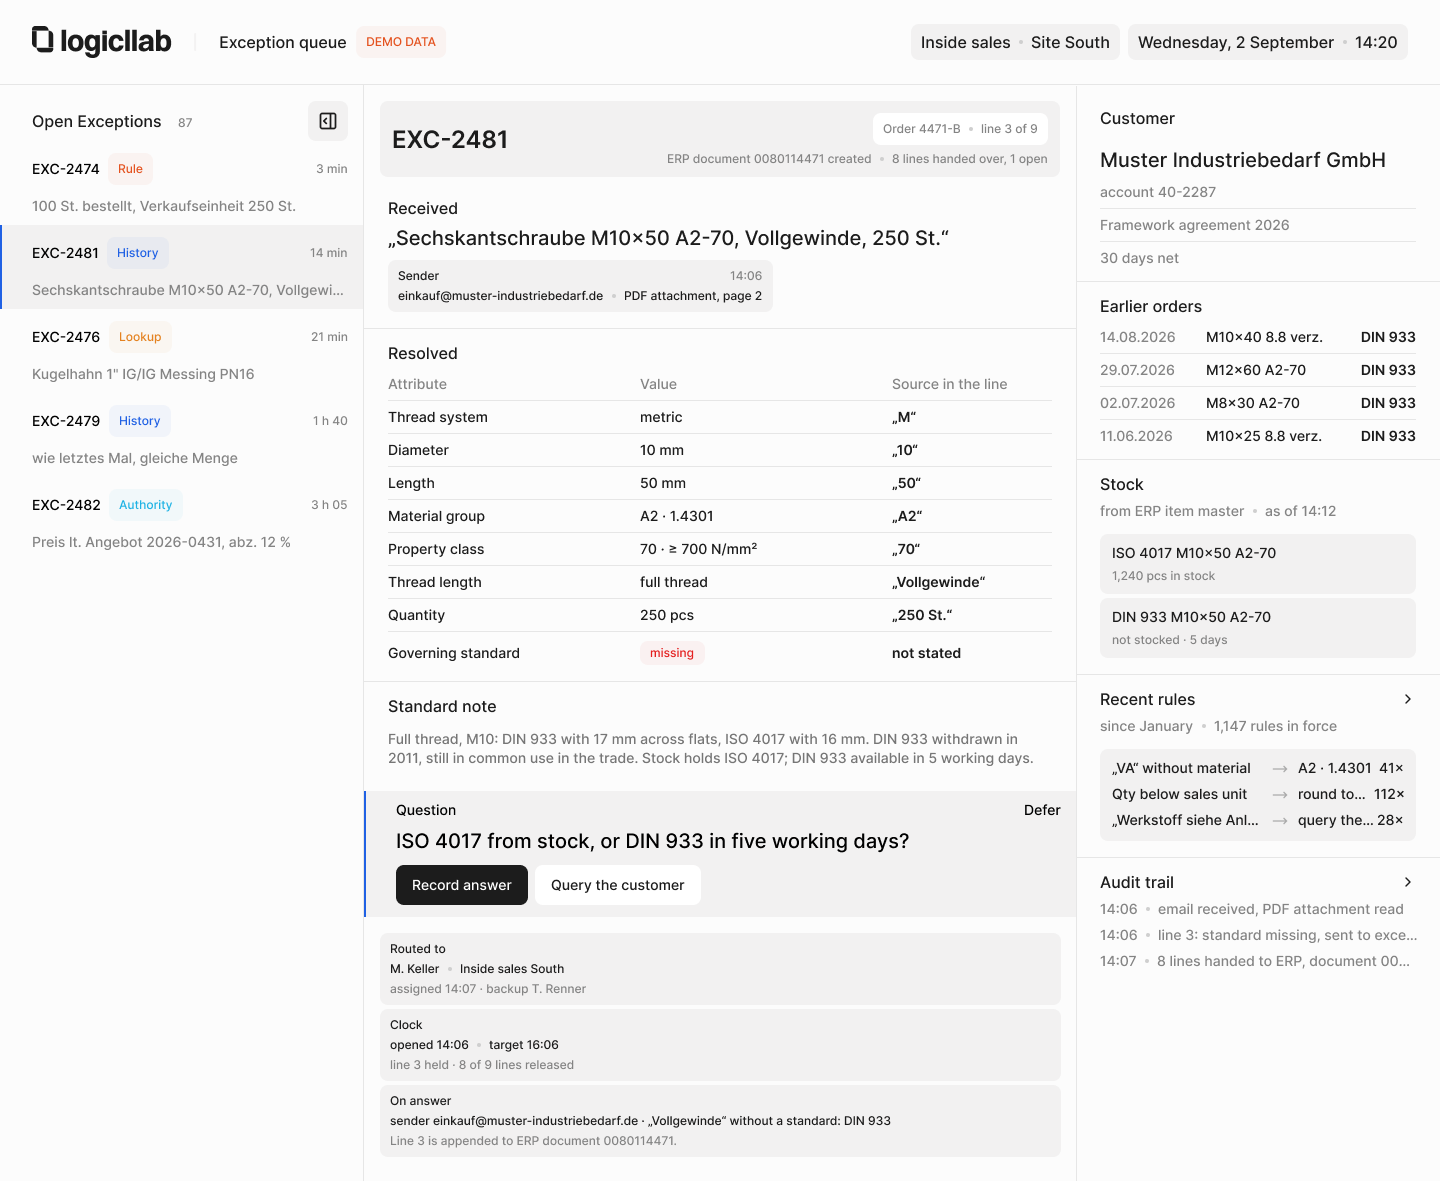Click audit entry email received, PDF attachment read
Image resolution: width=1440 pixels, height=1181 pixels.
point(1258,909)
